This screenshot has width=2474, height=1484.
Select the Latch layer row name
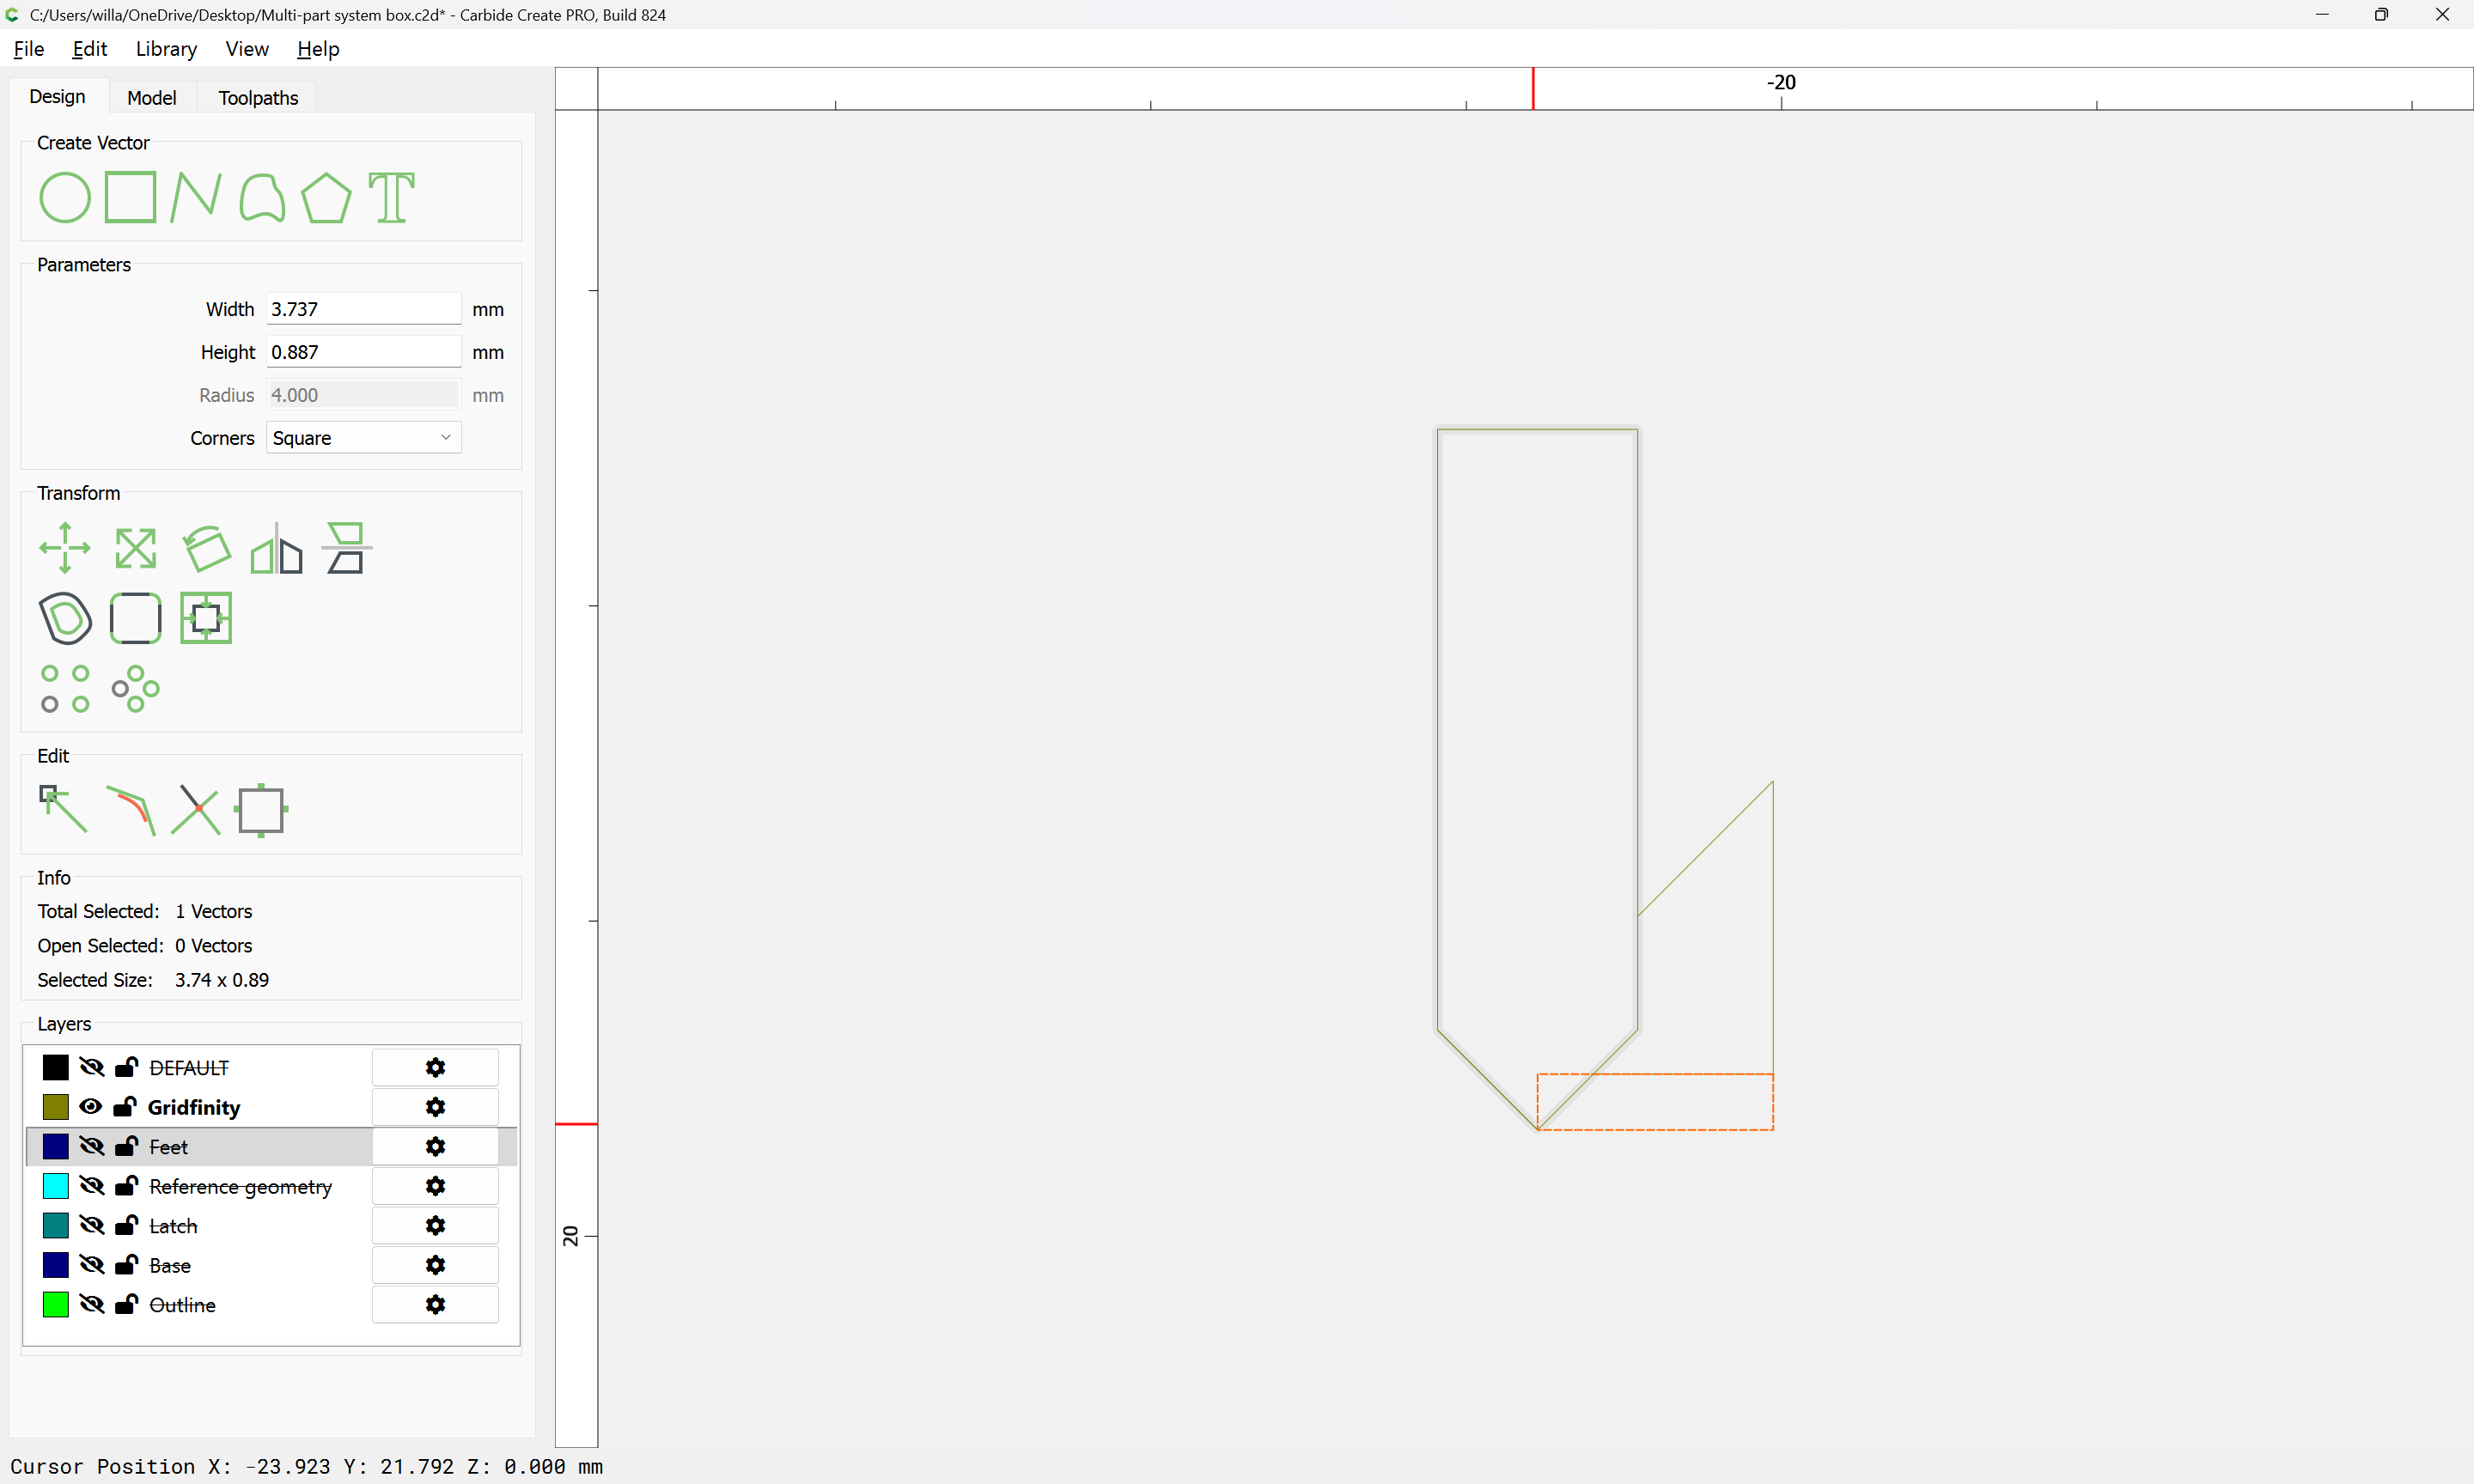pyautogui.click(x=173, y=1226)
